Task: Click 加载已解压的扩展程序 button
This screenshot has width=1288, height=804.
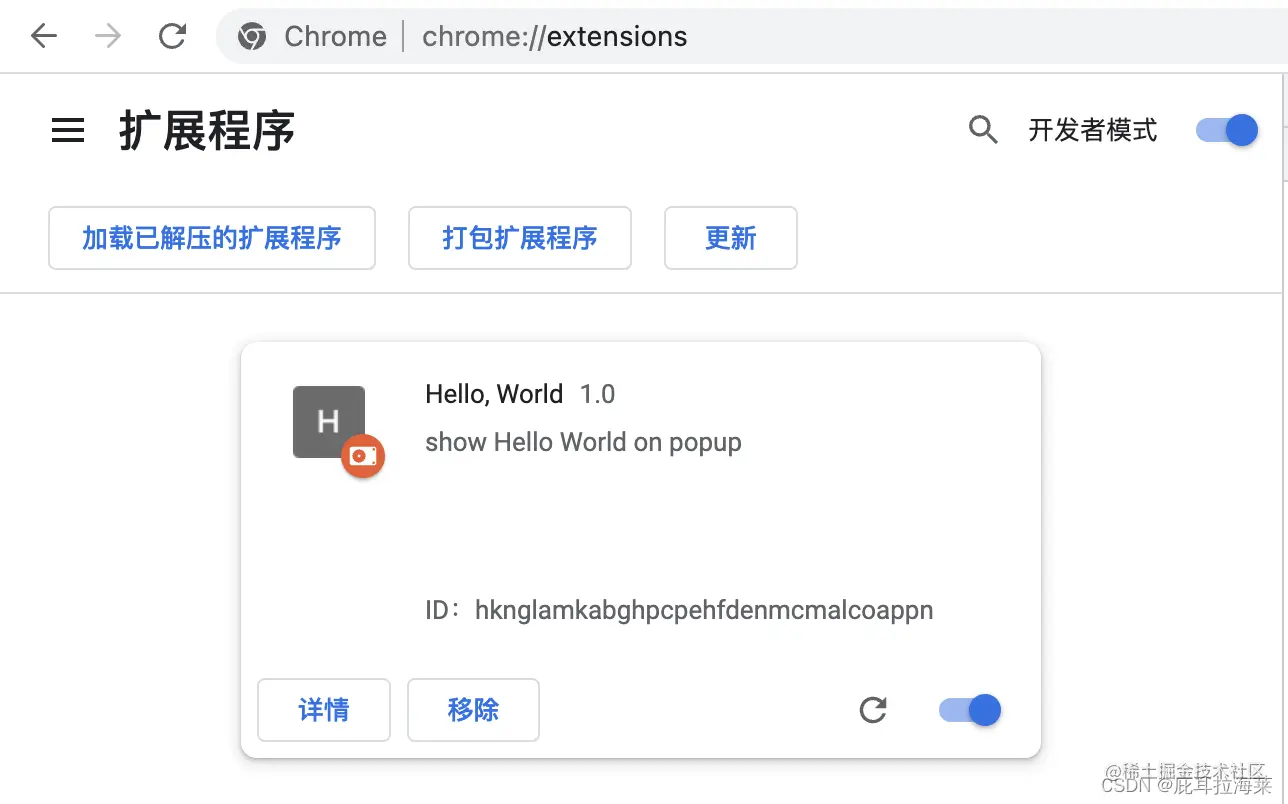Action: pyautogui.click(x=211, y=238)
